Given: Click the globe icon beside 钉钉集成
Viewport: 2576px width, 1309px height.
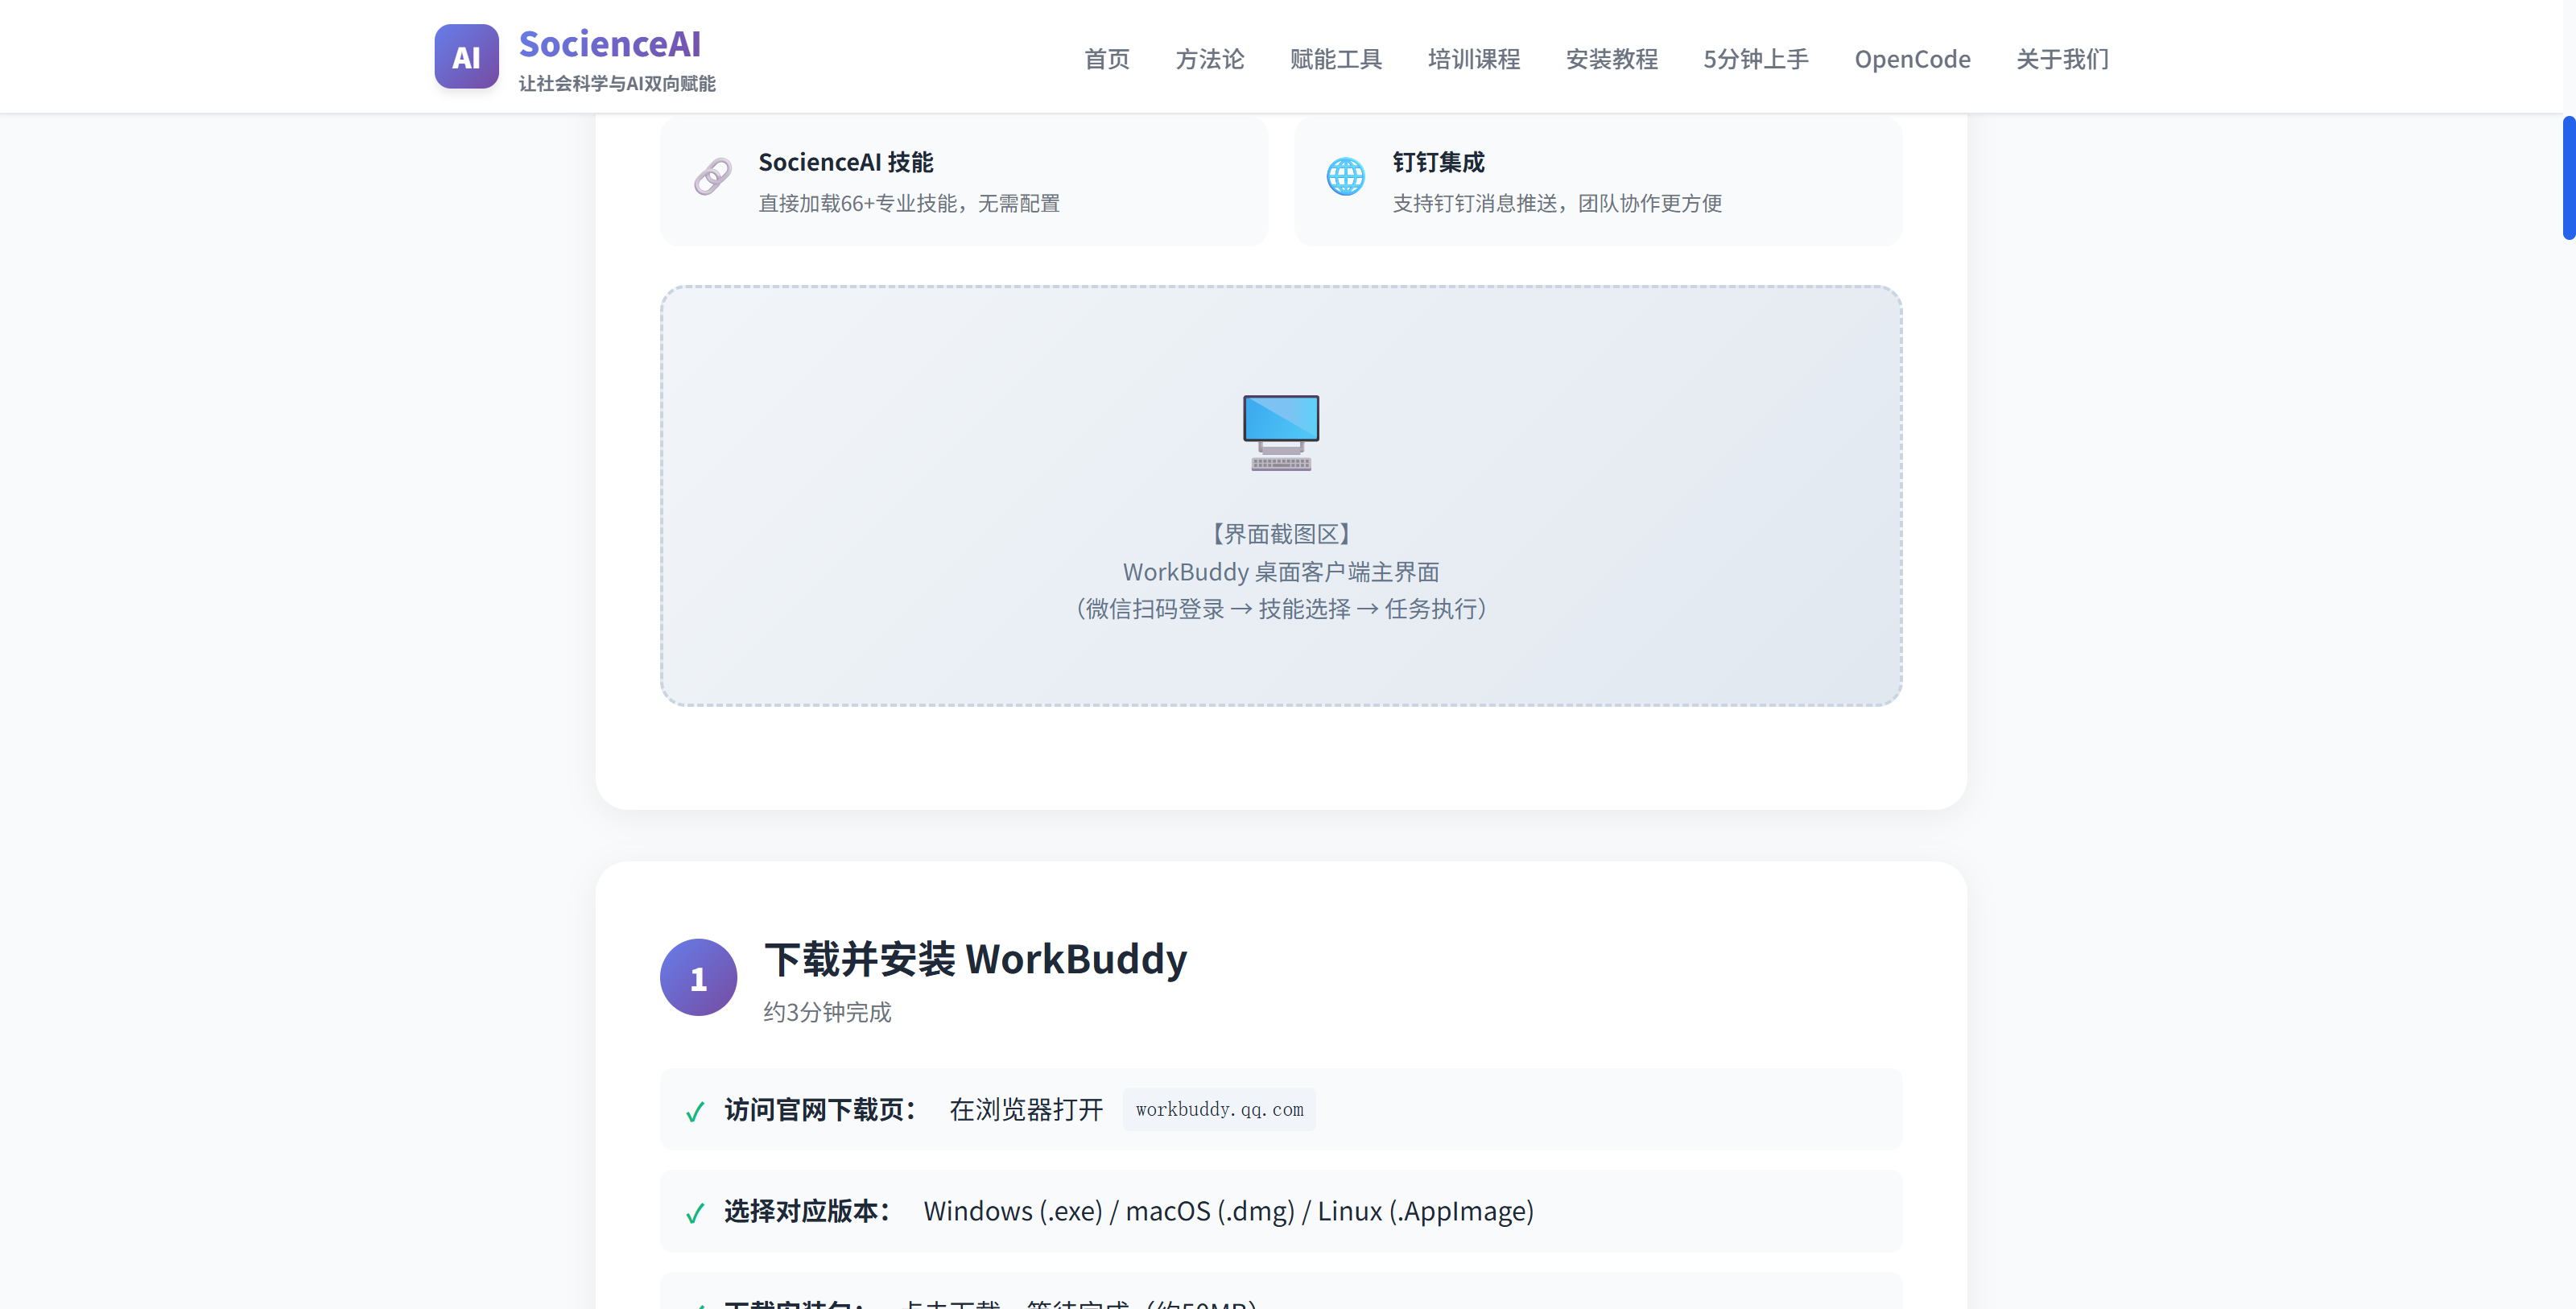Looking at the screenshot, I should pos(1345,177).
